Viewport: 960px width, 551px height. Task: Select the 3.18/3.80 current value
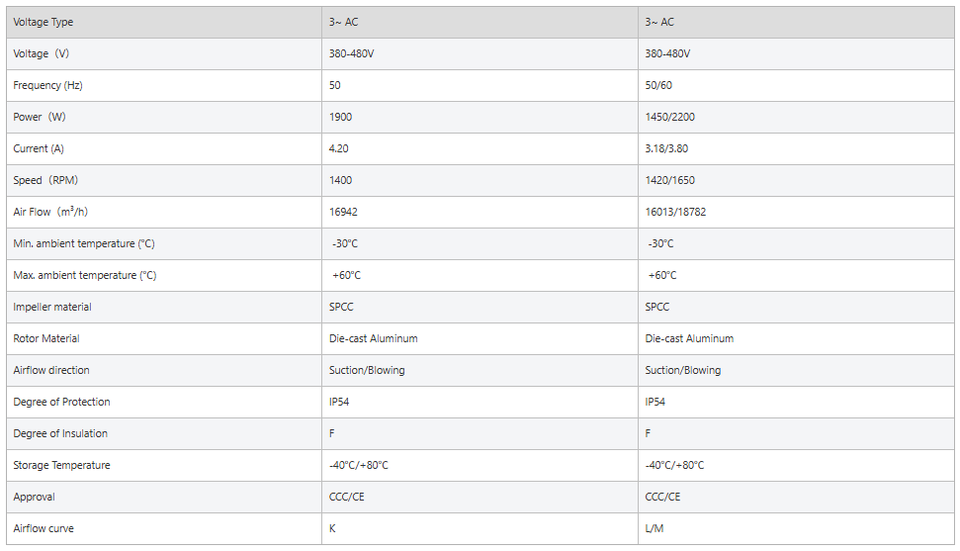tap(666, 149)
